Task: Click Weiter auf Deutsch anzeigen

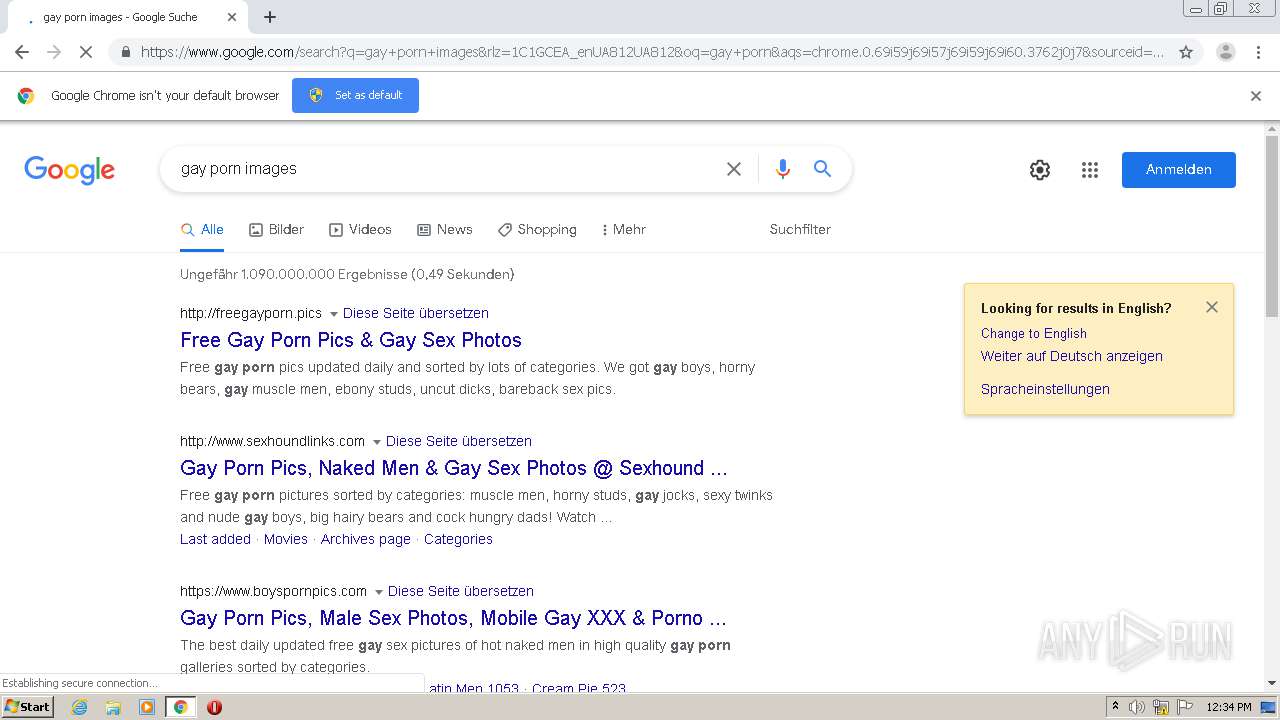Action: point(1072,356)
